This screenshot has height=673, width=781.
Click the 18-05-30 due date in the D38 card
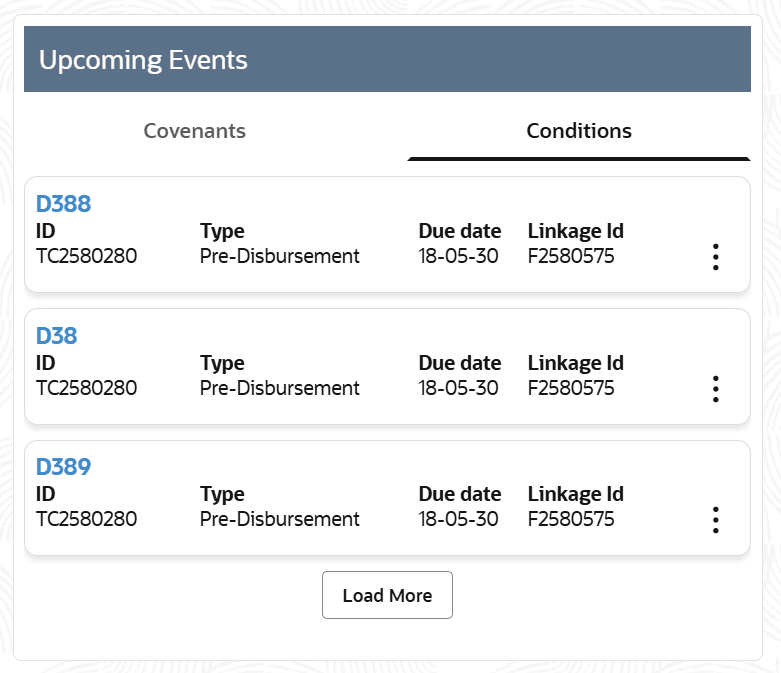click(458, 388)
